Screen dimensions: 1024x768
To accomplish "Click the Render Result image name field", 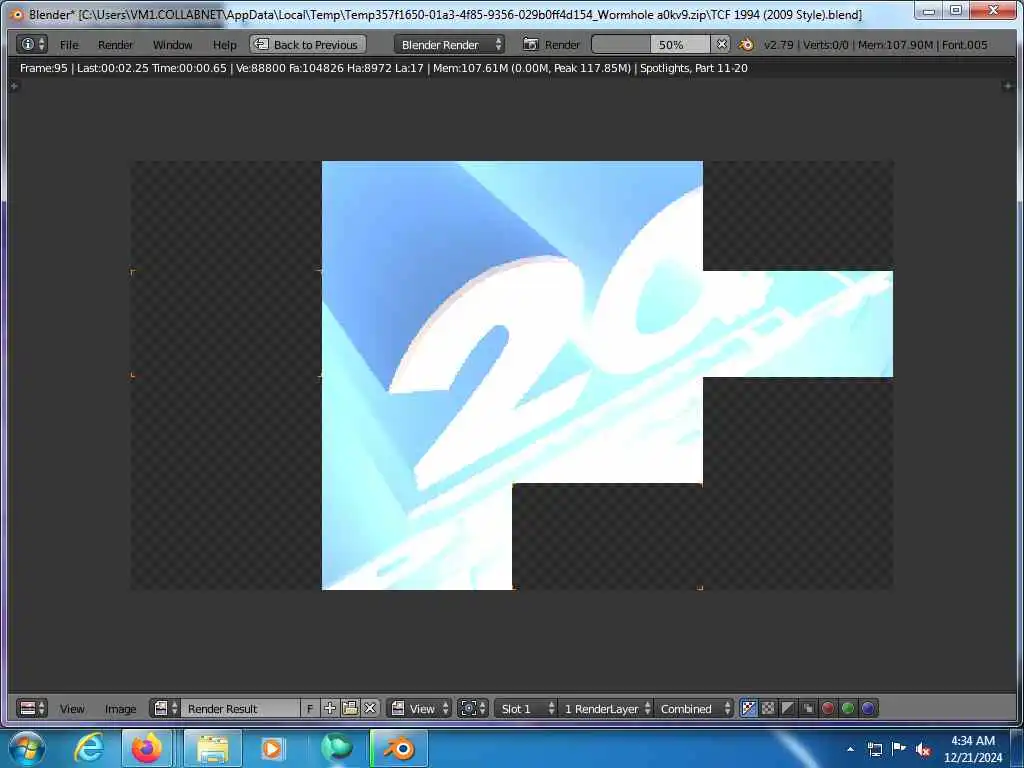I will (240, 708).
